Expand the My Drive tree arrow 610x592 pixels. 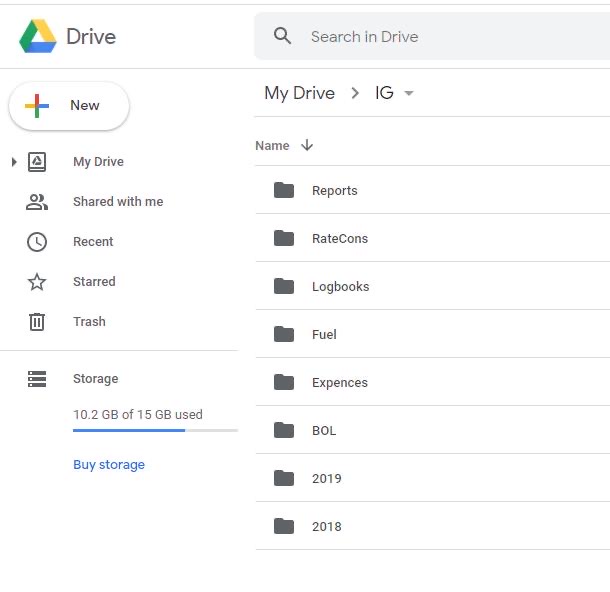(14, 162)
